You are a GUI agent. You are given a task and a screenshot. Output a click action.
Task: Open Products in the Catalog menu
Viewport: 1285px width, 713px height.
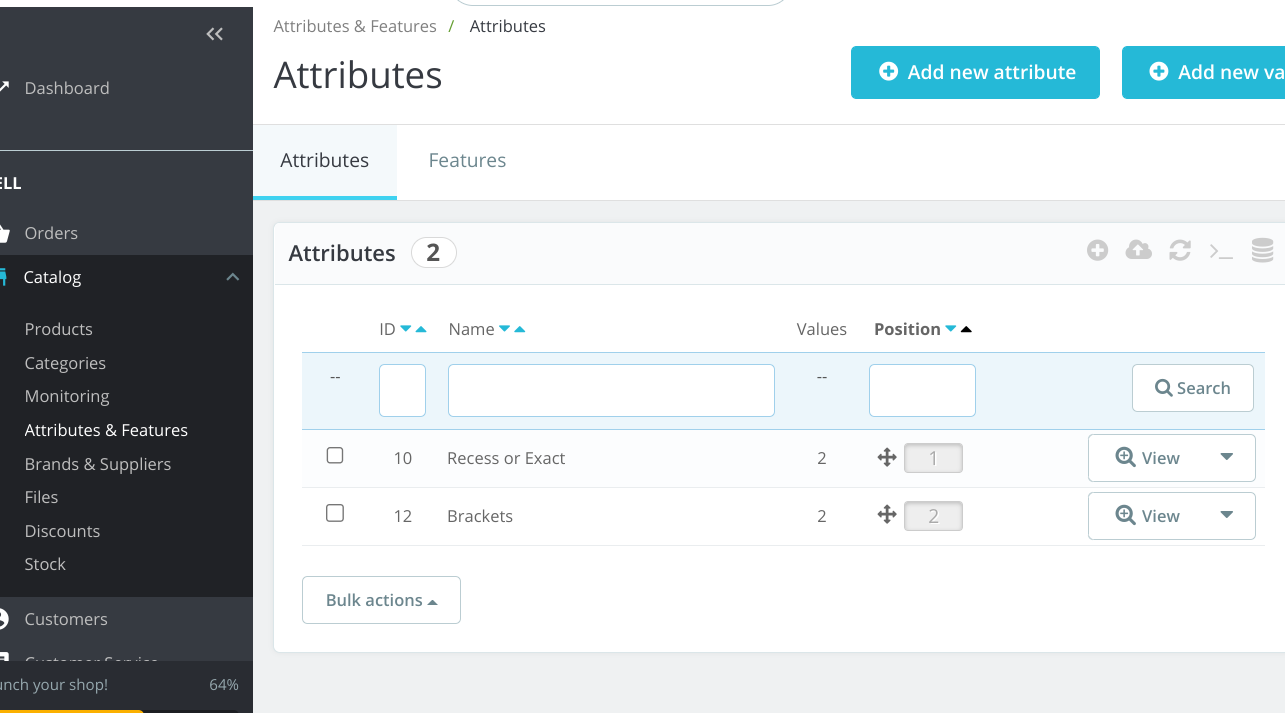click(x=58, y=329)
